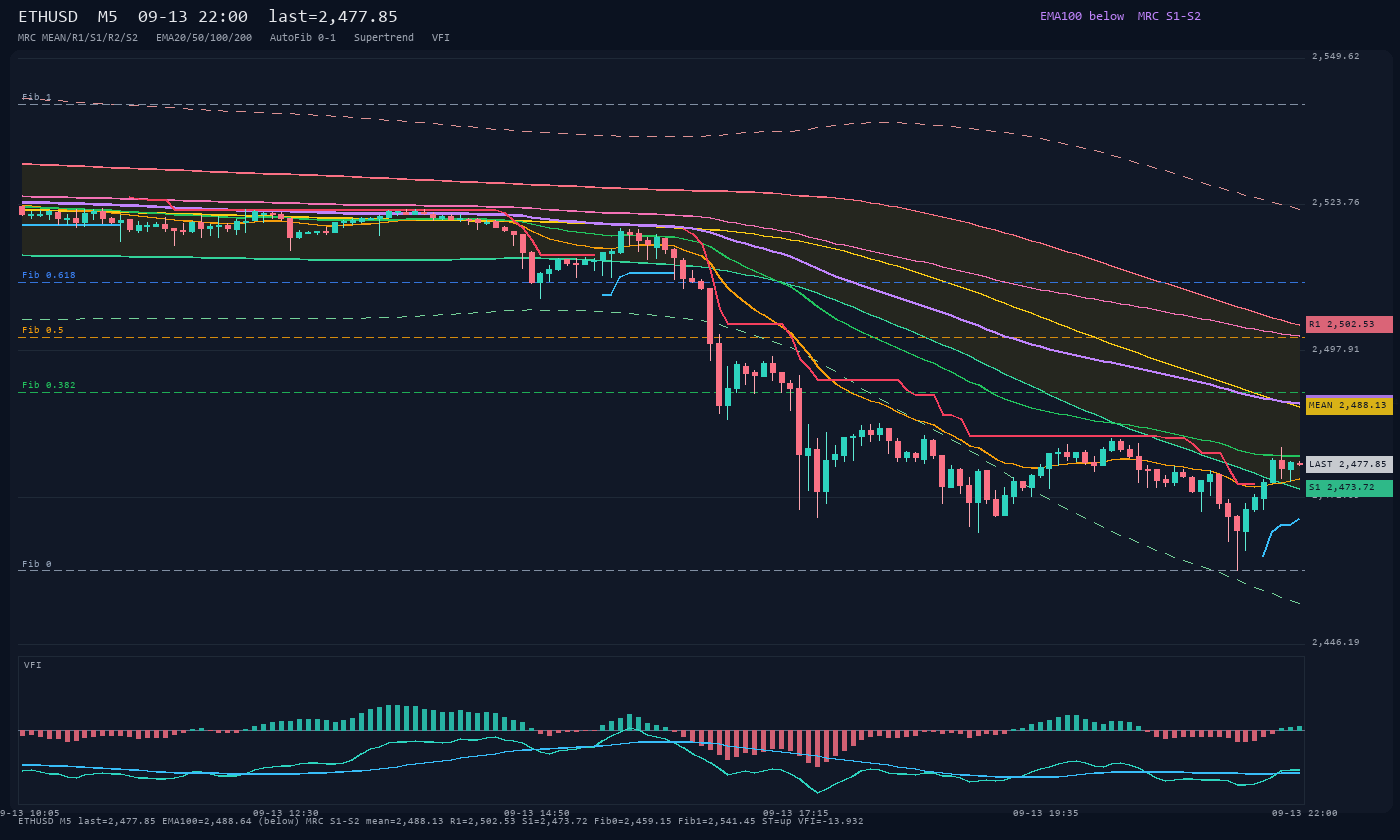This screenshot has width=1400, height=840.
Task: Click the 'MRC S1-S2' label at top right
Action: [x=1169, y=16]
